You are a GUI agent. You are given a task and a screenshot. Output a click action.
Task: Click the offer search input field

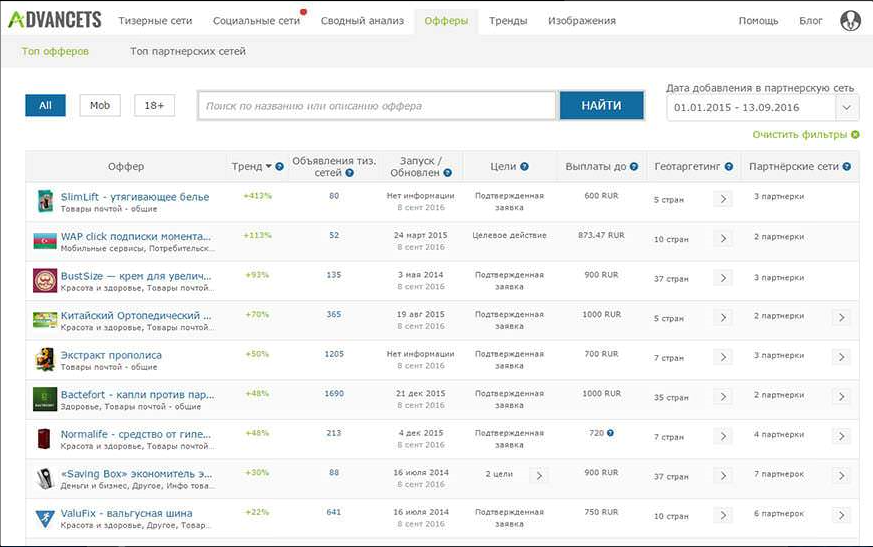(x=377, y=106)
